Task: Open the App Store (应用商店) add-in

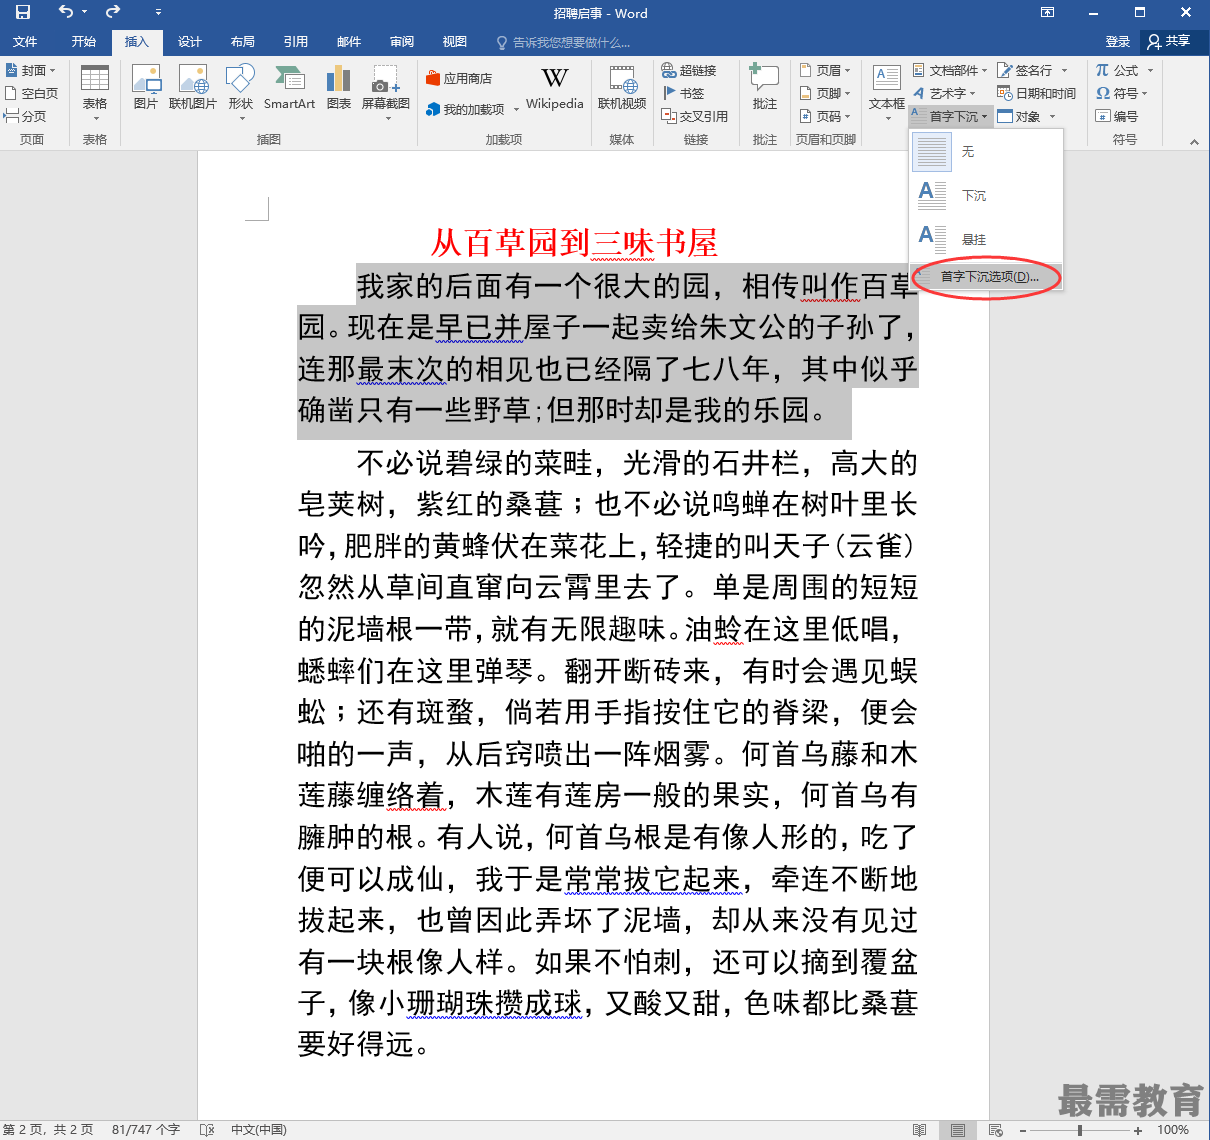Action: pyautogui.click(x=459, y=78)
